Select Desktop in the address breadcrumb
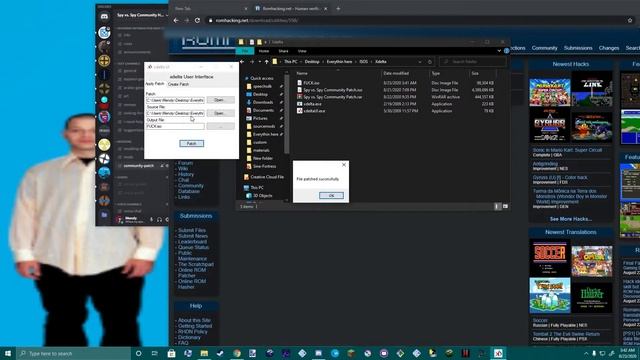The width and height of the screenshot is (640, 360). coord(312,62)
